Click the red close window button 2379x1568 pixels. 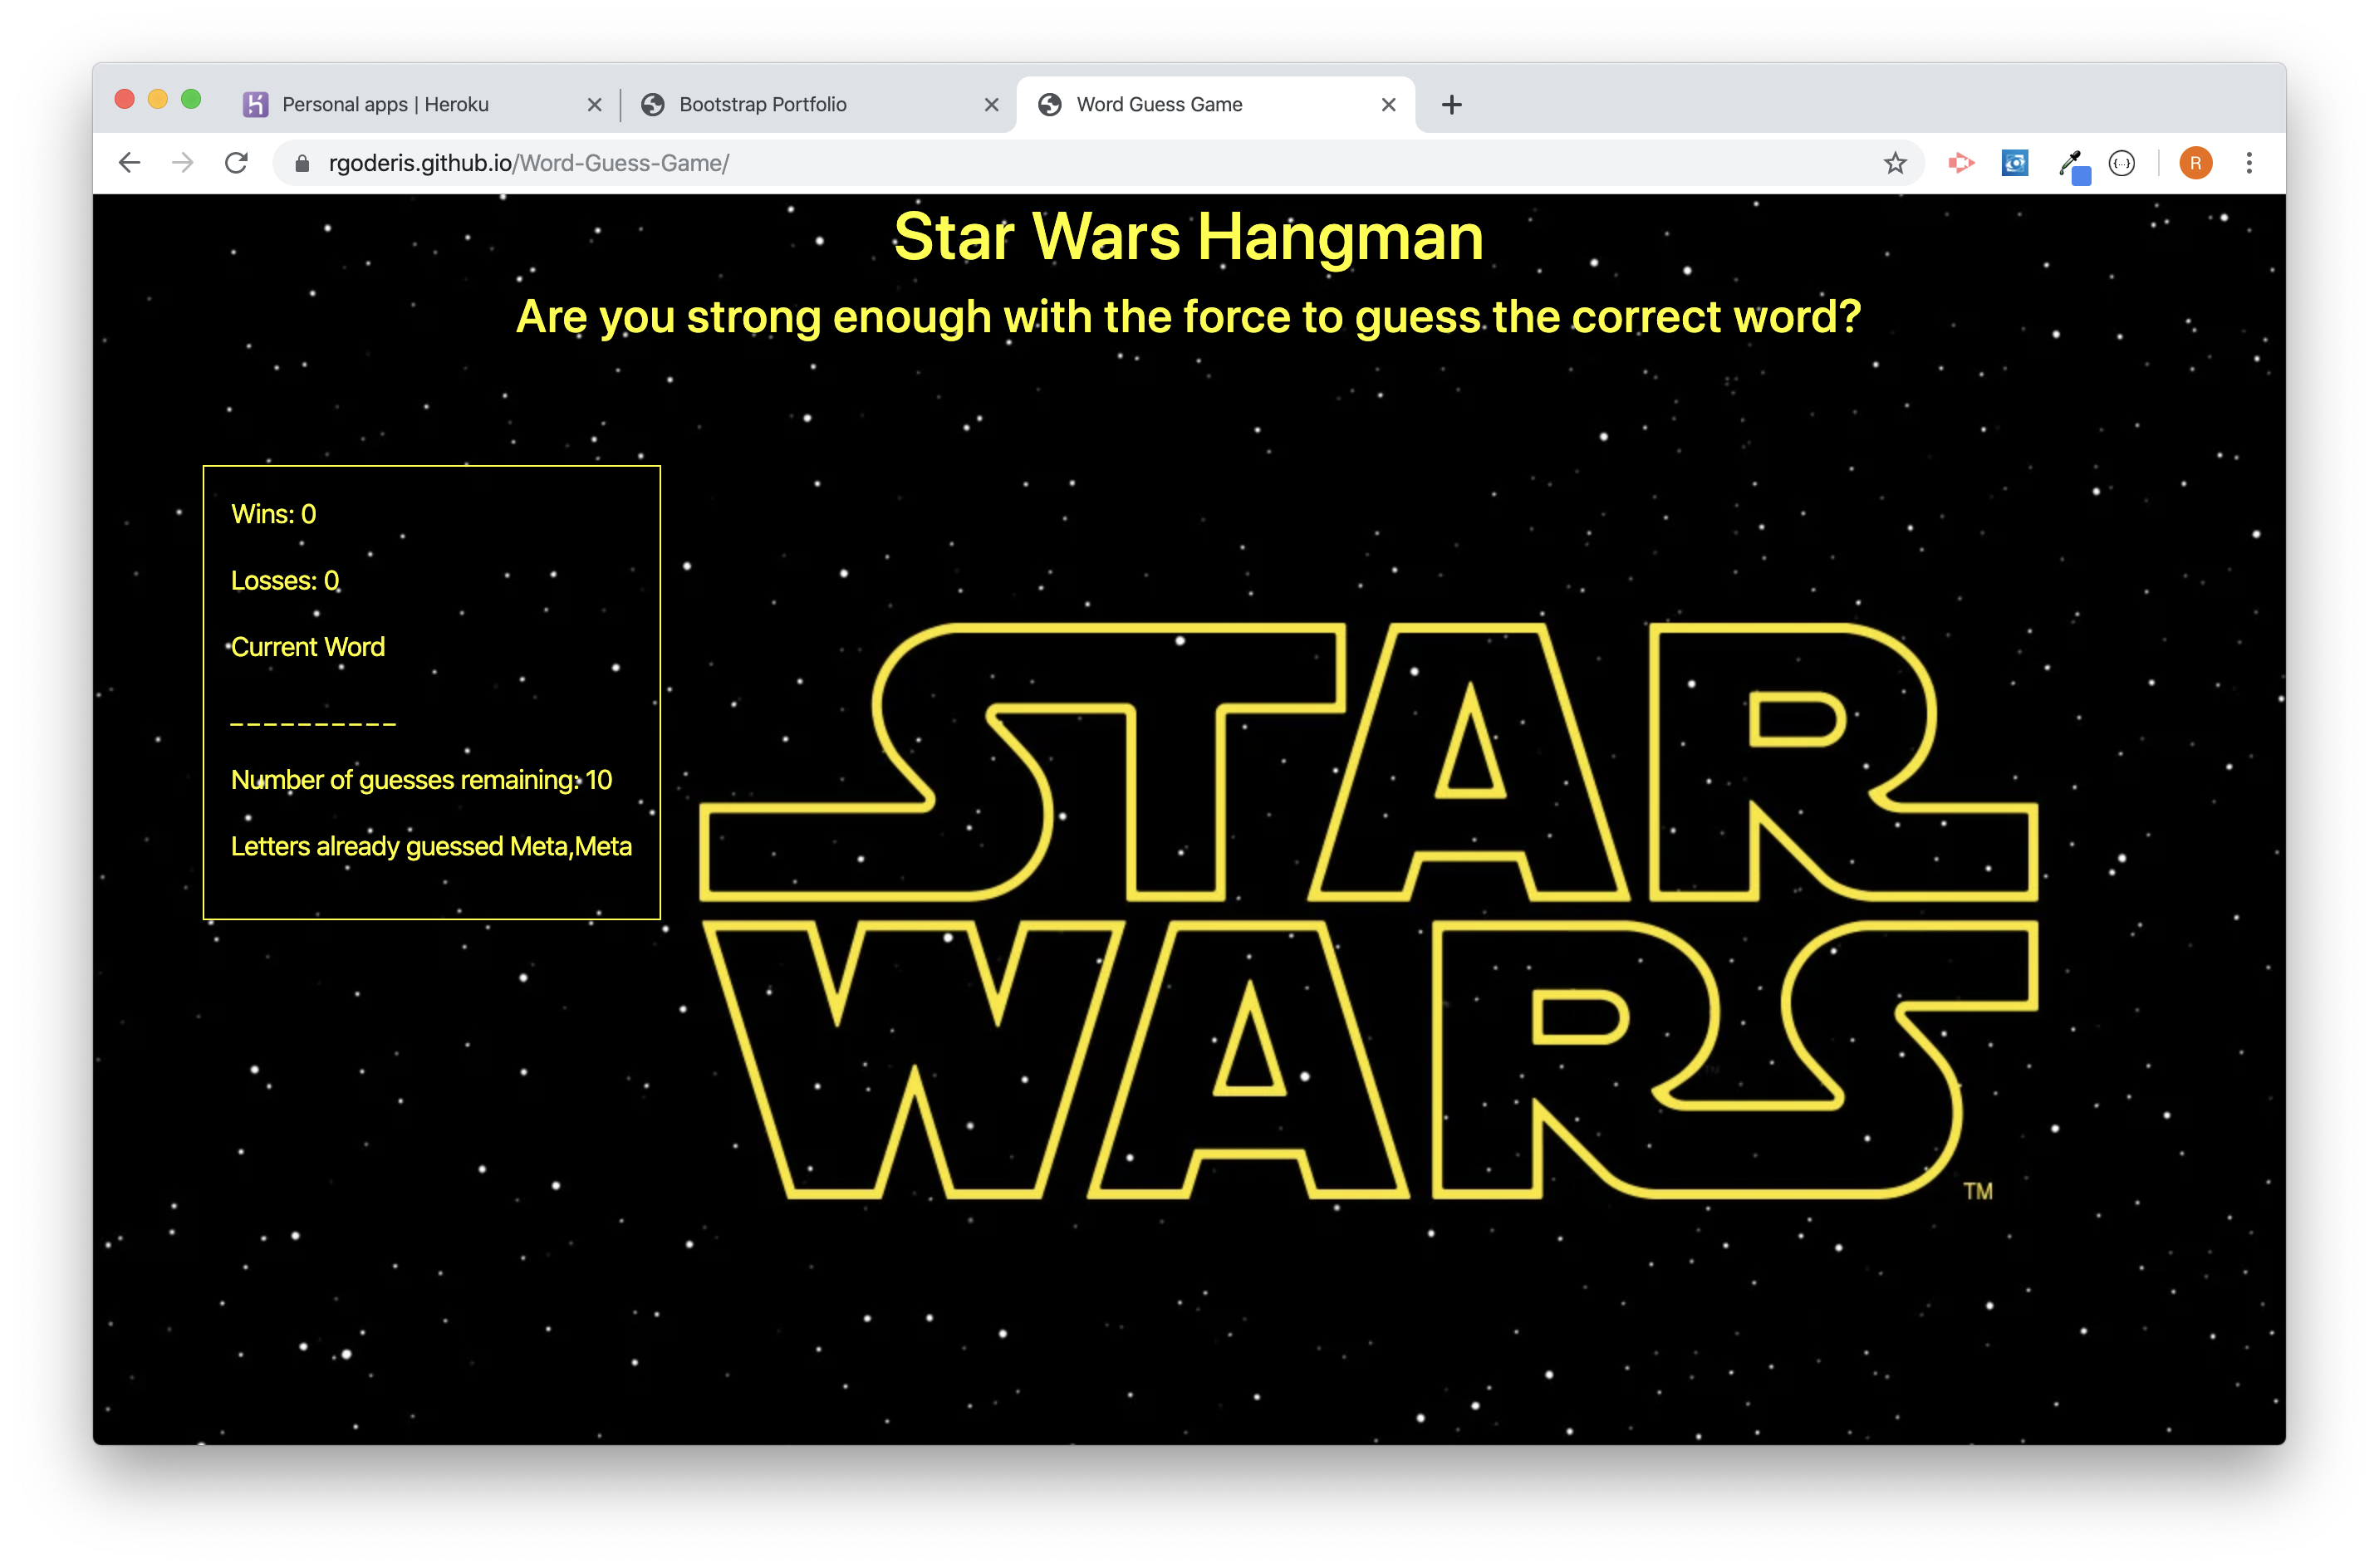click(x=124, y=99)
